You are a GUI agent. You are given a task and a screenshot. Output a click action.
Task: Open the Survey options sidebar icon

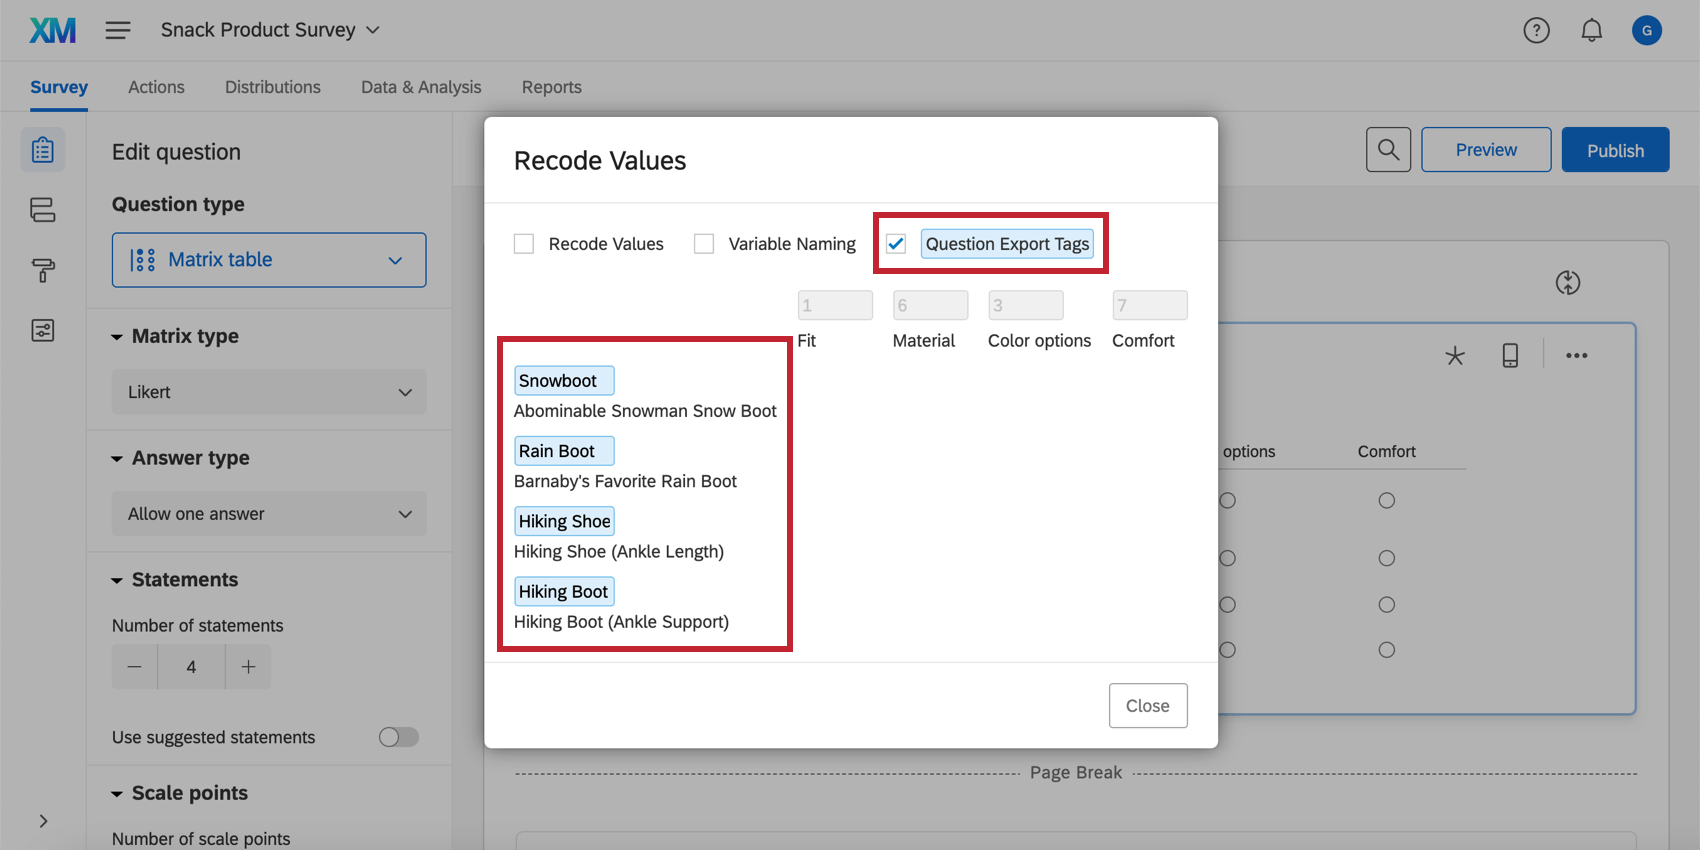click(43, 330)
